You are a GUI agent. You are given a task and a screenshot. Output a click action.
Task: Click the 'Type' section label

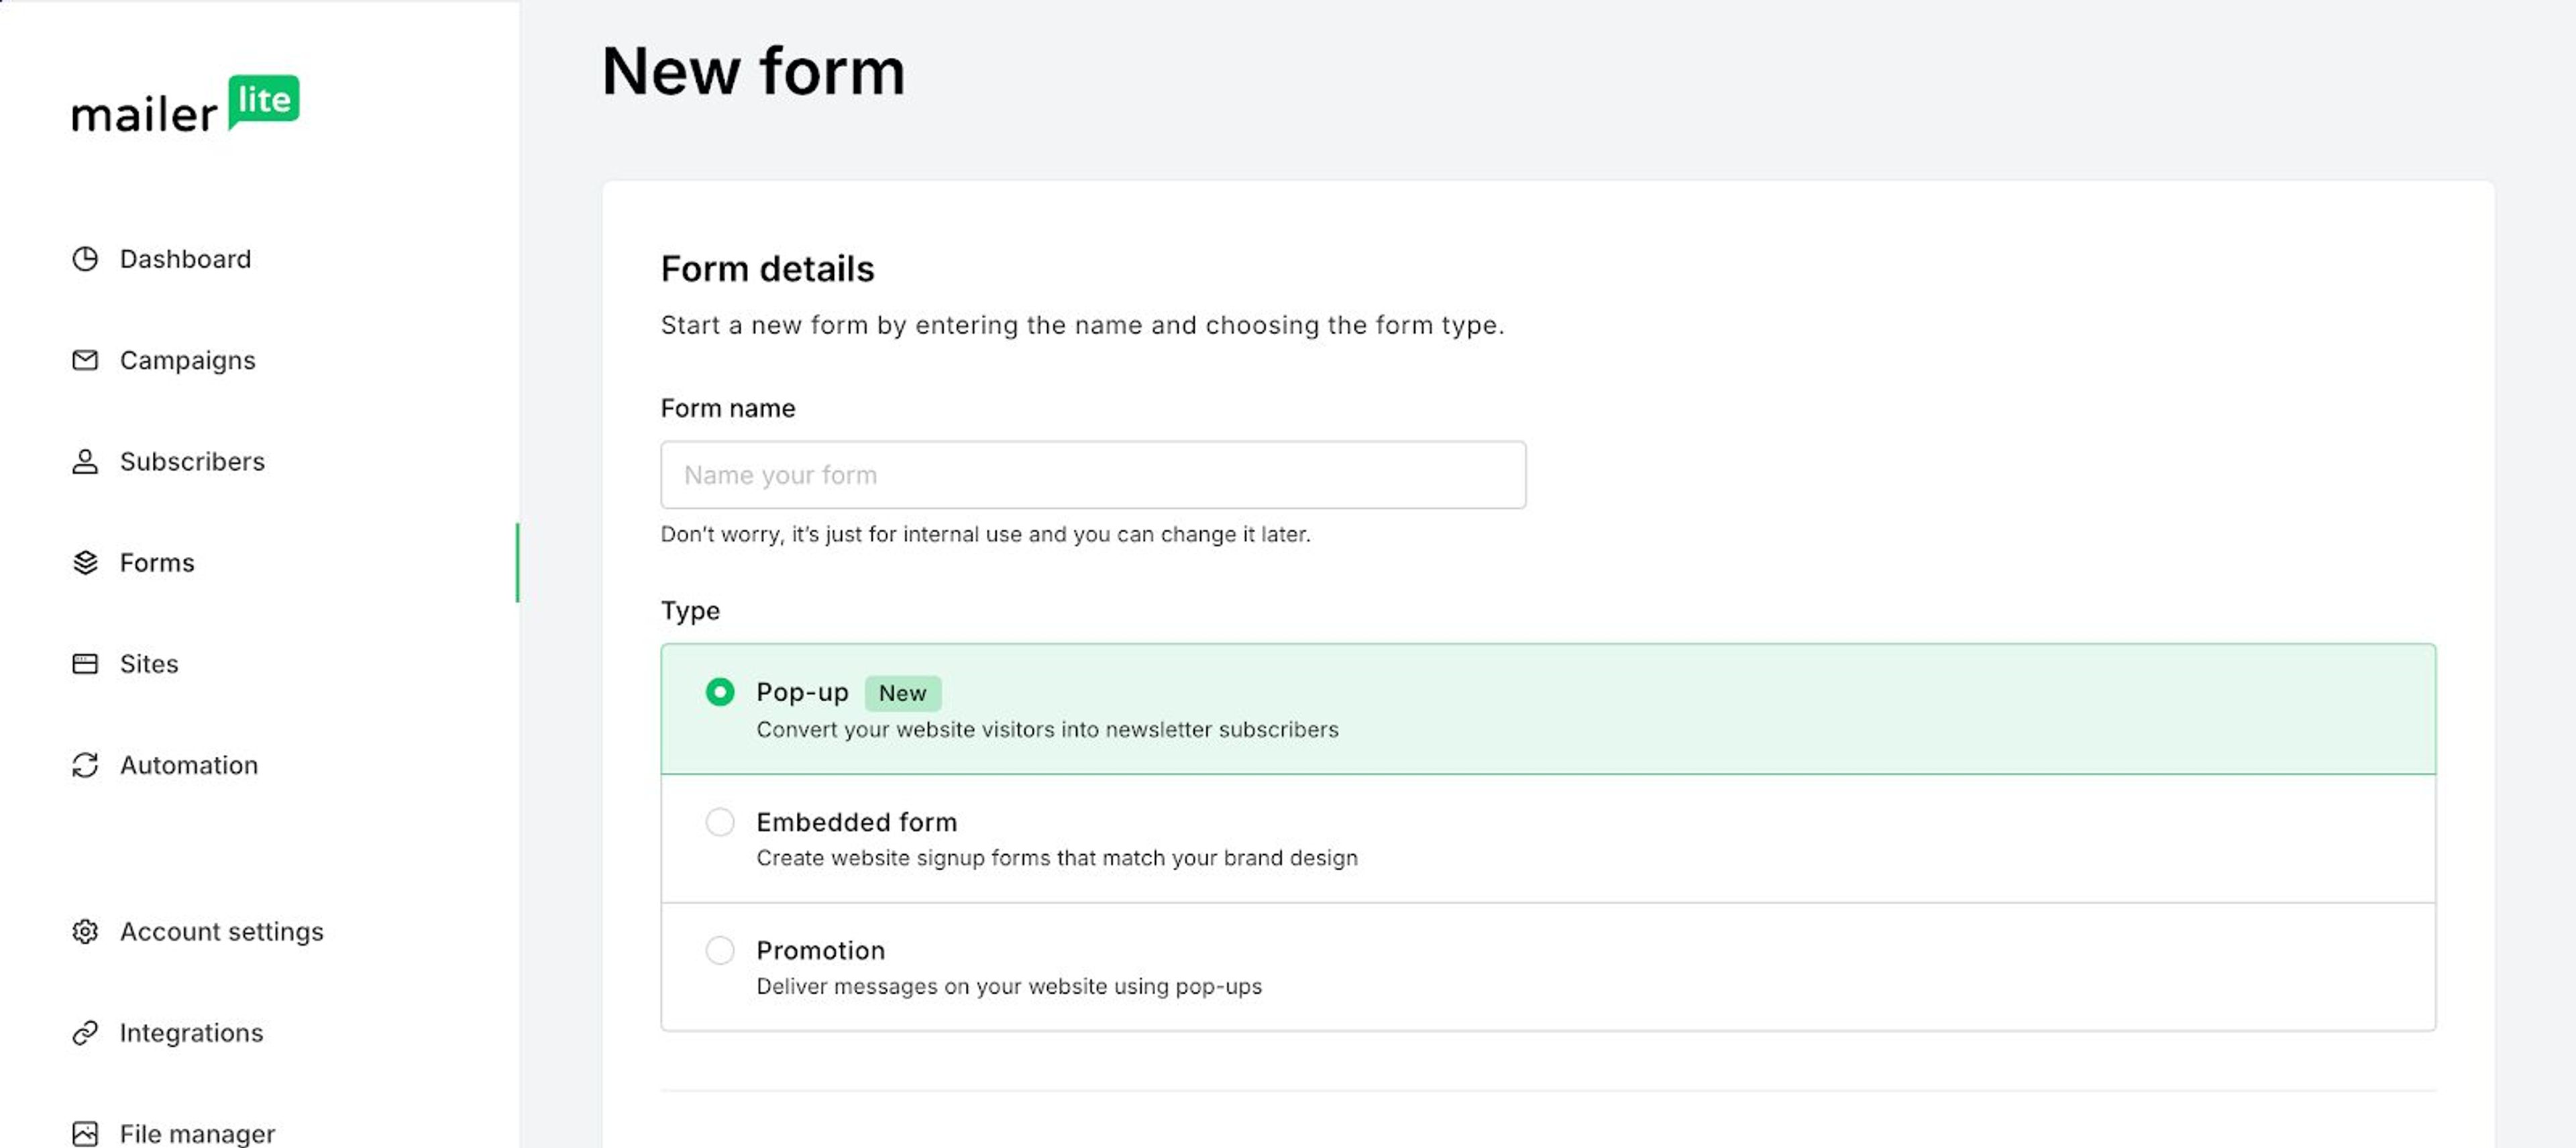(x=690, y=611)
